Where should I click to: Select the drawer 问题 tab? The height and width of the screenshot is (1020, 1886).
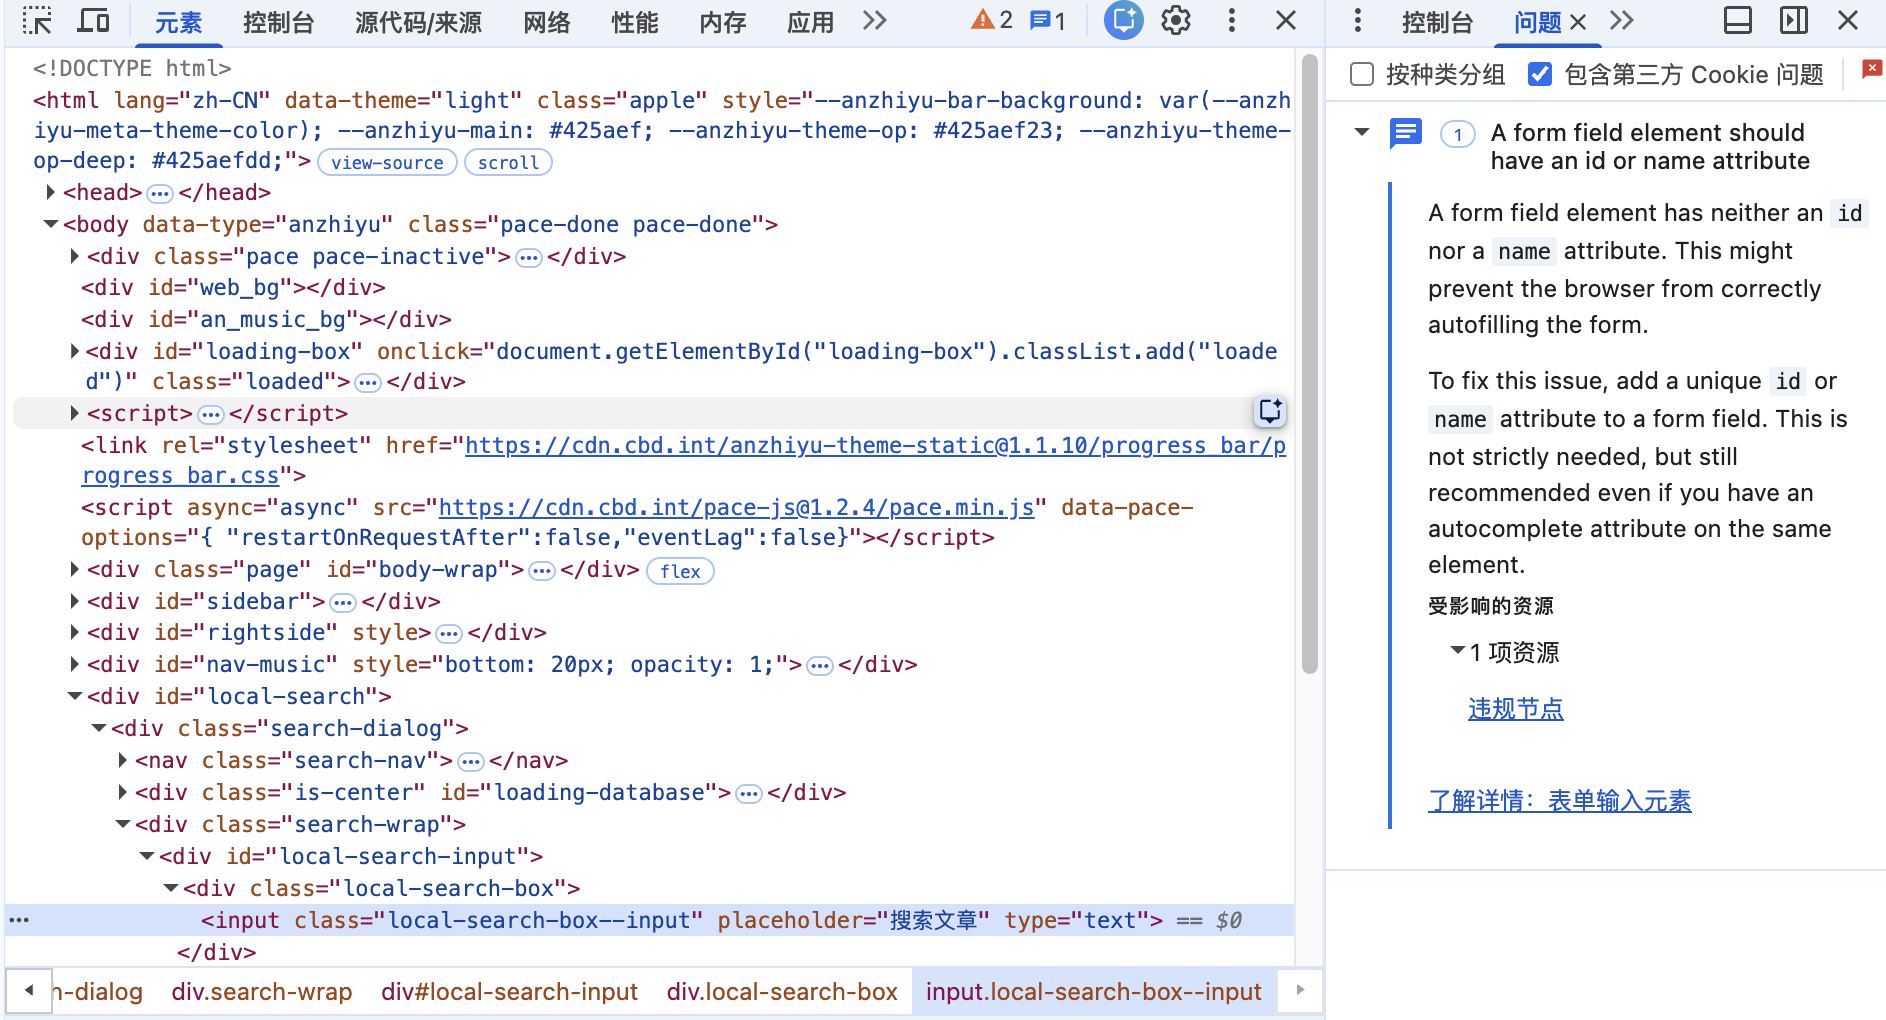click(1537, 22)
